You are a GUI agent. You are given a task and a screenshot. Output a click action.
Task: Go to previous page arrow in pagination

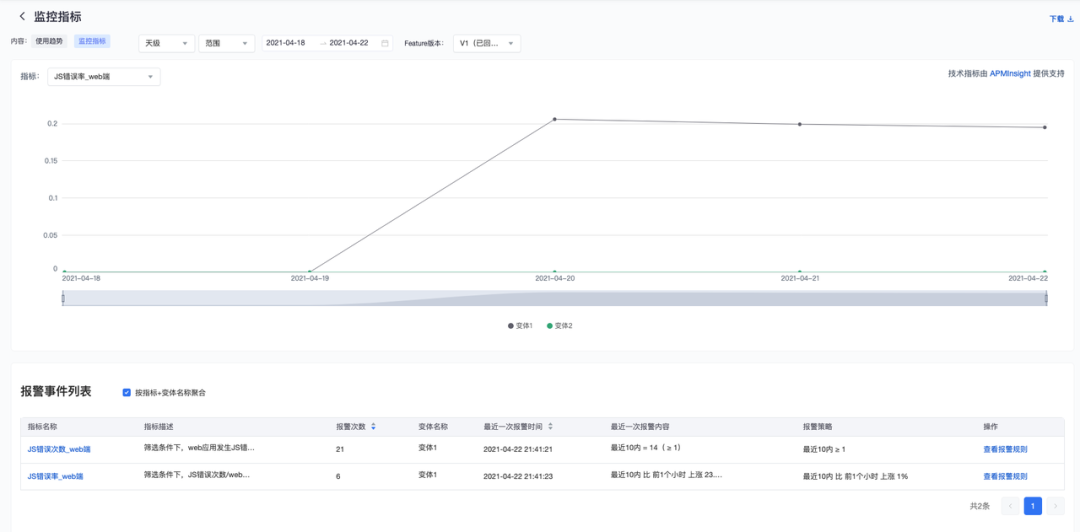point(1010,506)
